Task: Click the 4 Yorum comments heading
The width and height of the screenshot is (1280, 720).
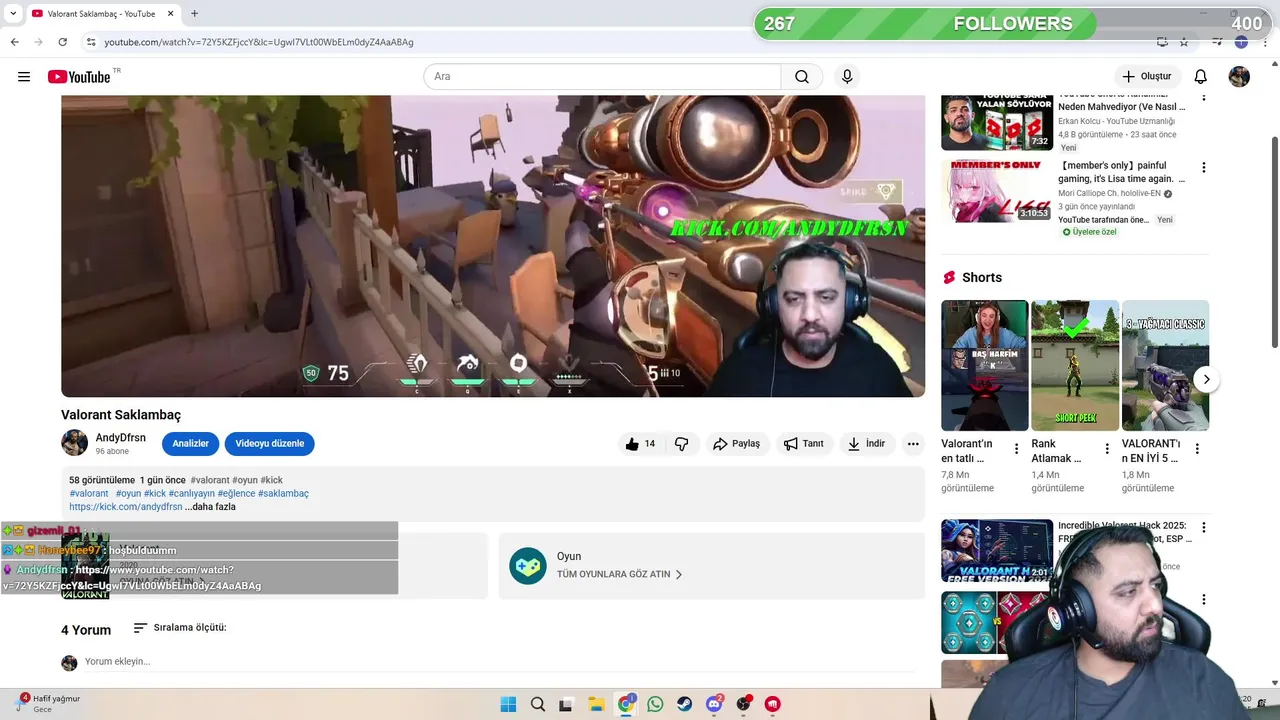Action: [x=86, y=630]
